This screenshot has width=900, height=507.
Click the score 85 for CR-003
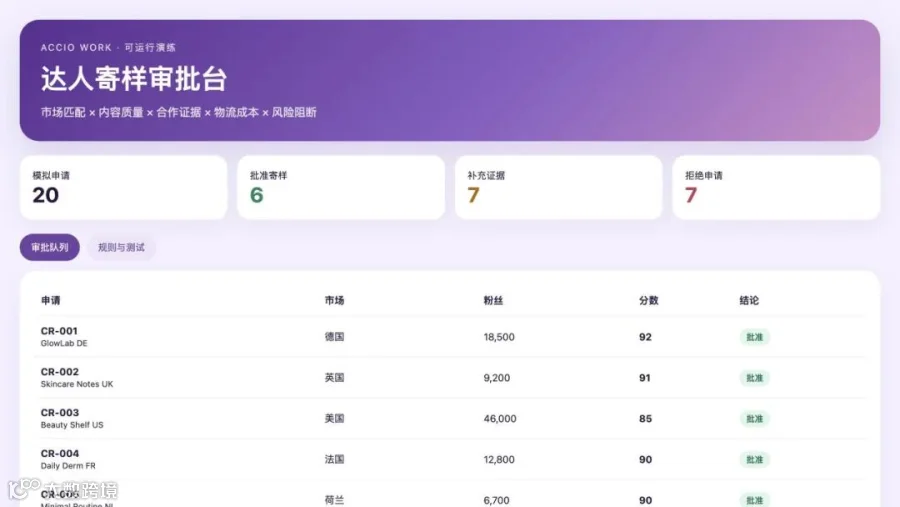coord(645,419)
